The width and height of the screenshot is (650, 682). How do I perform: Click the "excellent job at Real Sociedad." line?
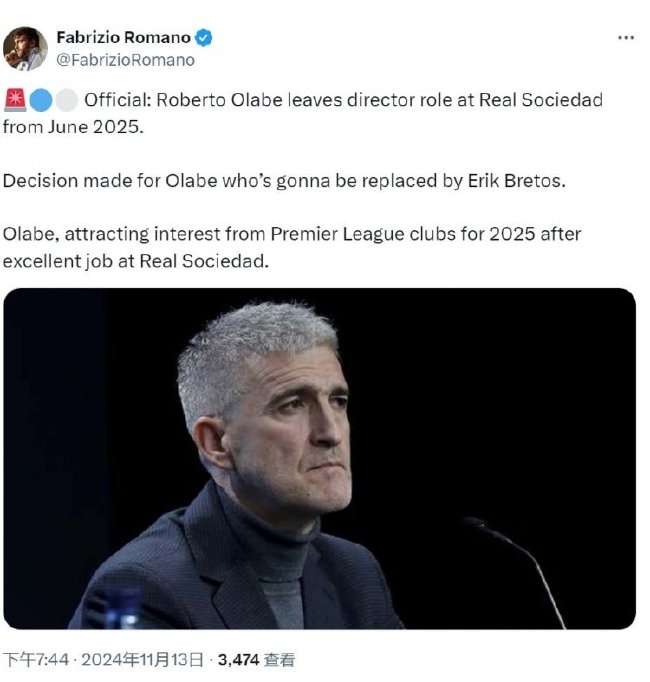pos(136,261)
